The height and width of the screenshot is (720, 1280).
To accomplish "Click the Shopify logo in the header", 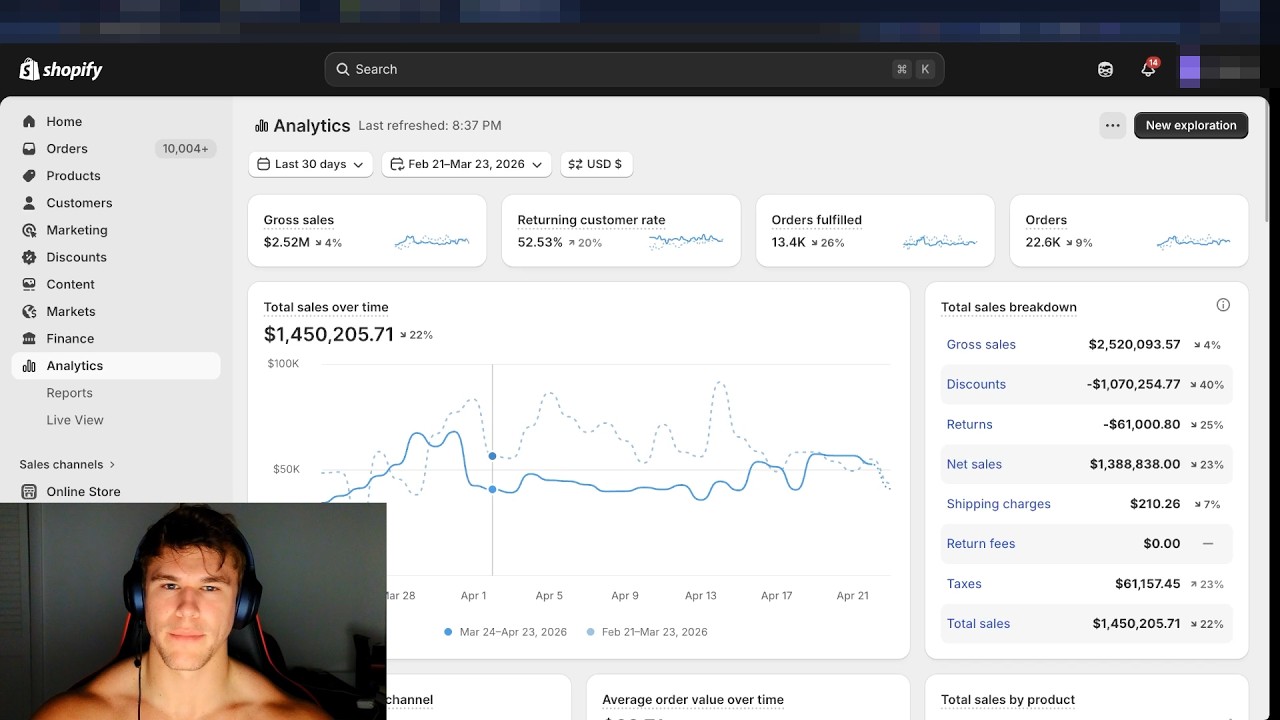I will 61,69.
